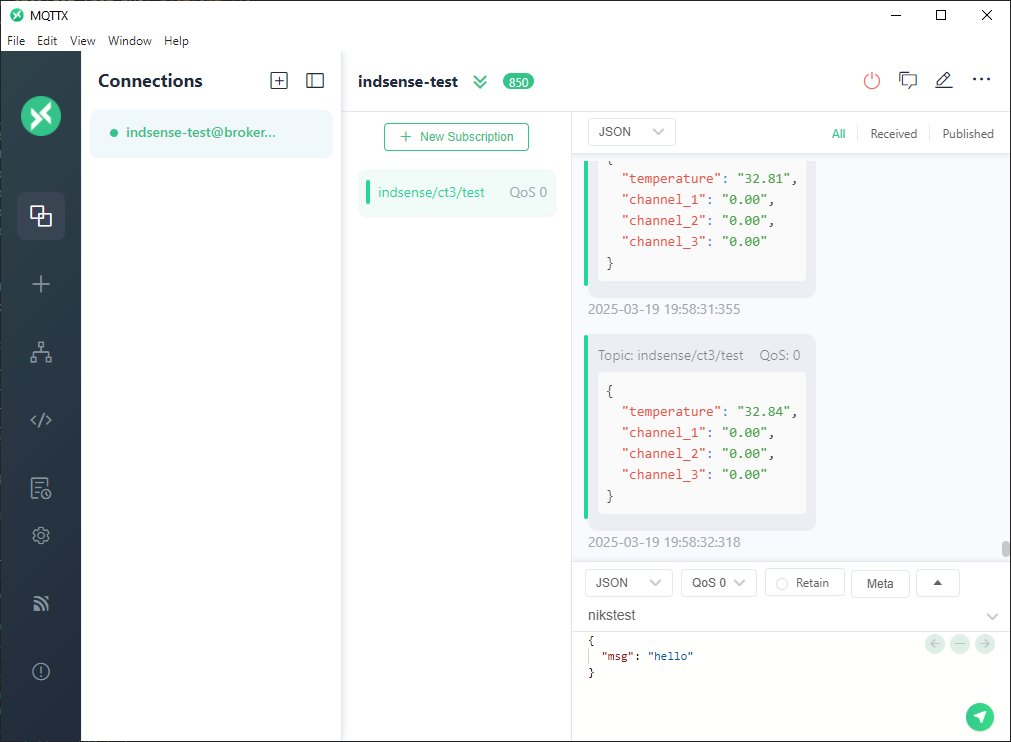The image size is (1011, 742).
Task: Click the edit connection pencil icon
Action: point(944,81)
